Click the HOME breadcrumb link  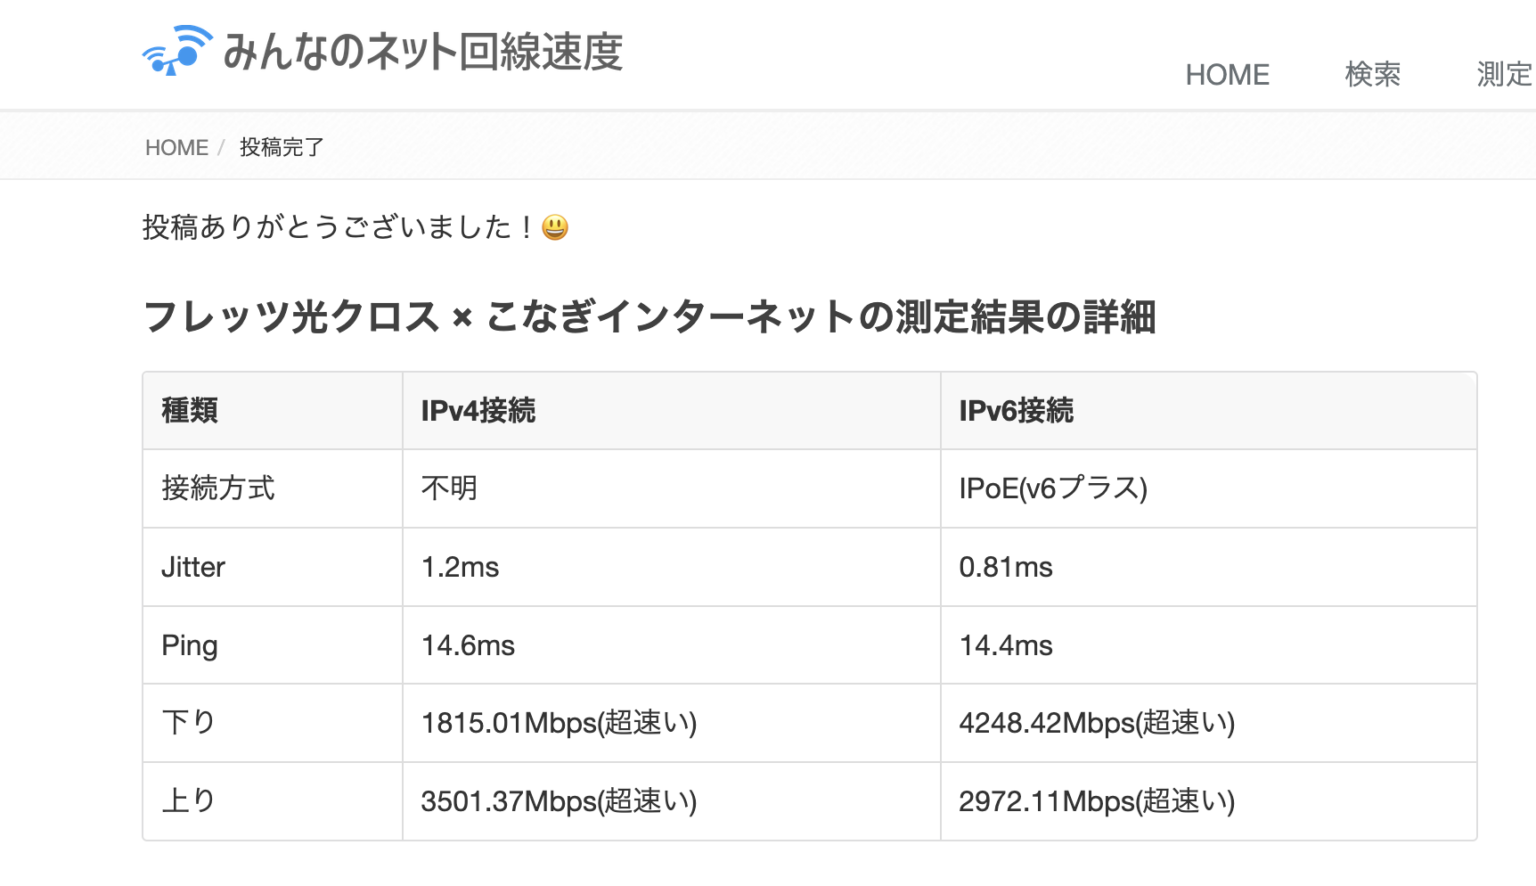click(176, 147)
